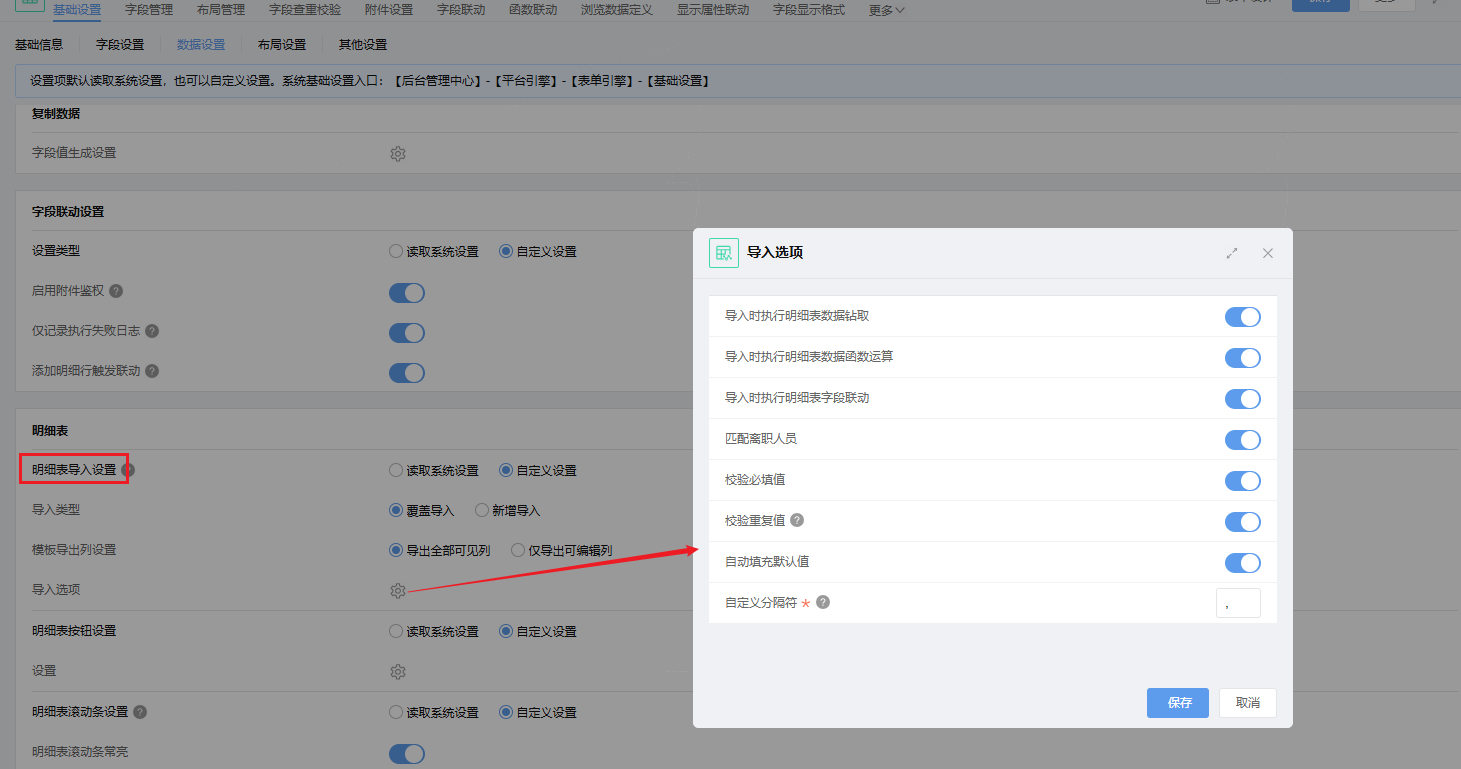Viewport: 1461px width, 769px height.
Task: Open the 字段联动 top tab
Action: coord(461,10)
